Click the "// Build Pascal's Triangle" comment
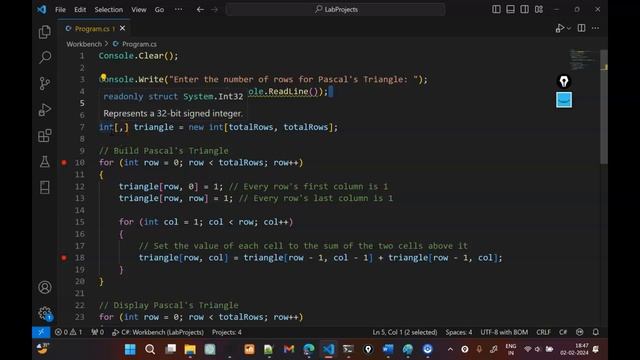This screenshot has height=360, width=640. [164, 151]
